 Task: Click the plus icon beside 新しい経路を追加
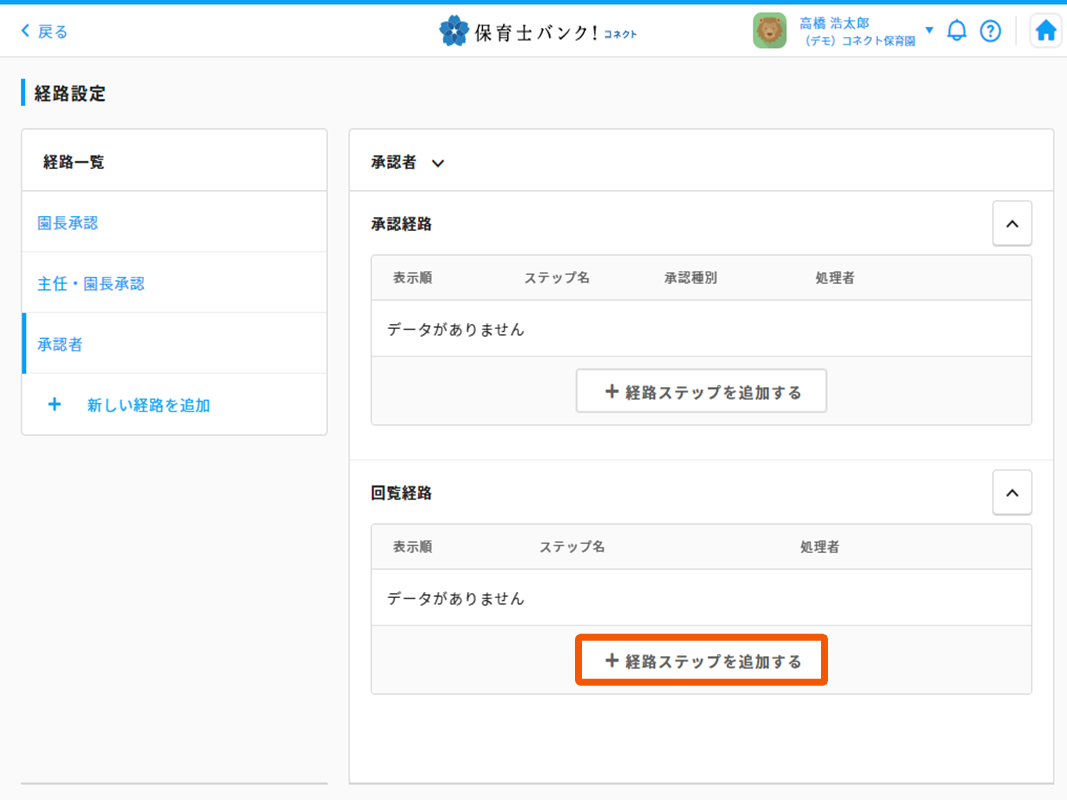click(55, 405)
